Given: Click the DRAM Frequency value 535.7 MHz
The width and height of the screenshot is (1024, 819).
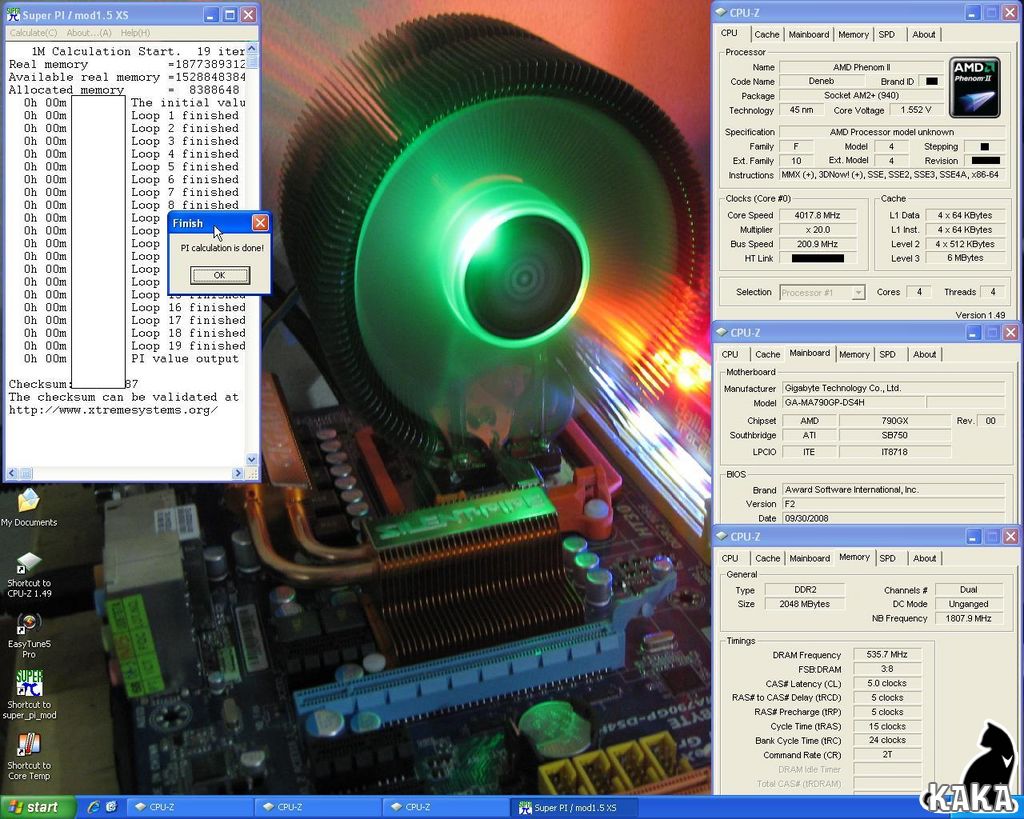Looking at the screenshot, I should pos(887,654).
